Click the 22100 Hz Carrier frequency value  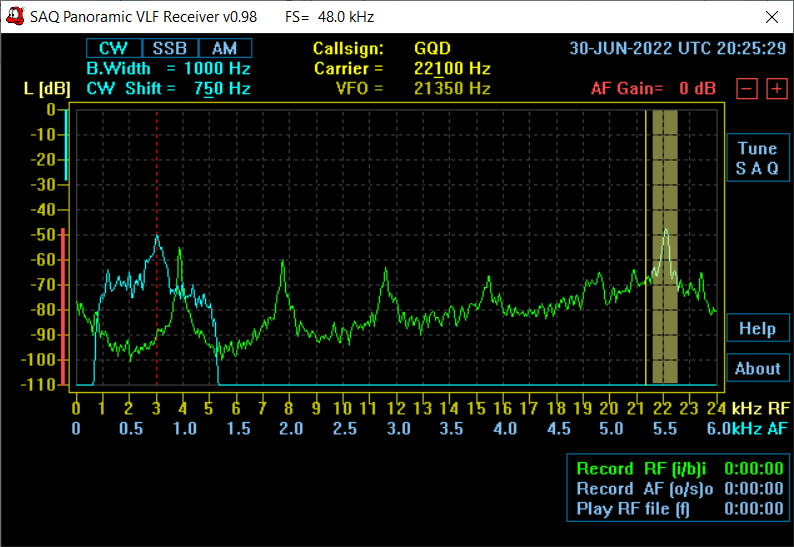[452, 68]
